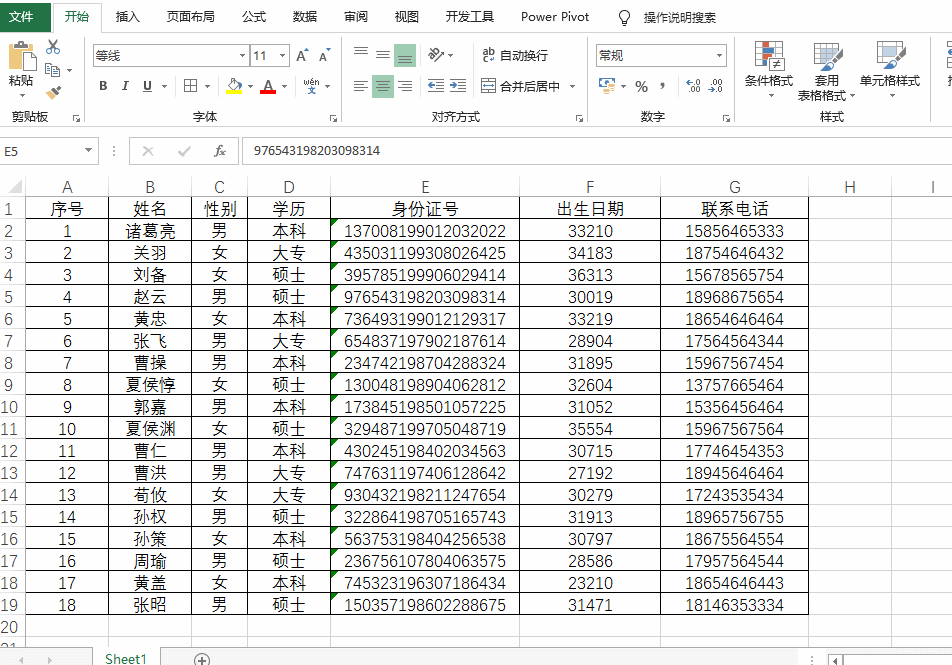Switch to 插入 insert tab
This screenshot has width=952, height=665.
pyautogui.click(x=128, y=17)
